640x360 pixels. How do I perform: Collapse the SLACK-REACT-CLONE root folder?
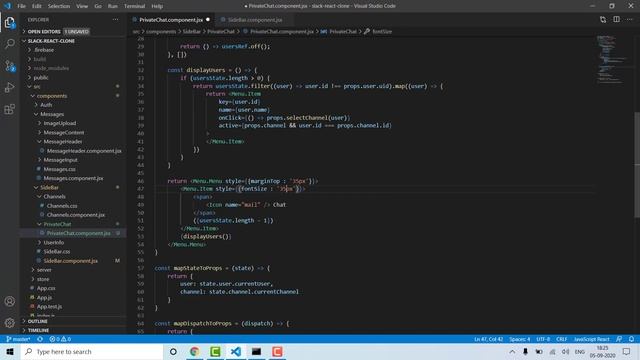tap(51, 41)
